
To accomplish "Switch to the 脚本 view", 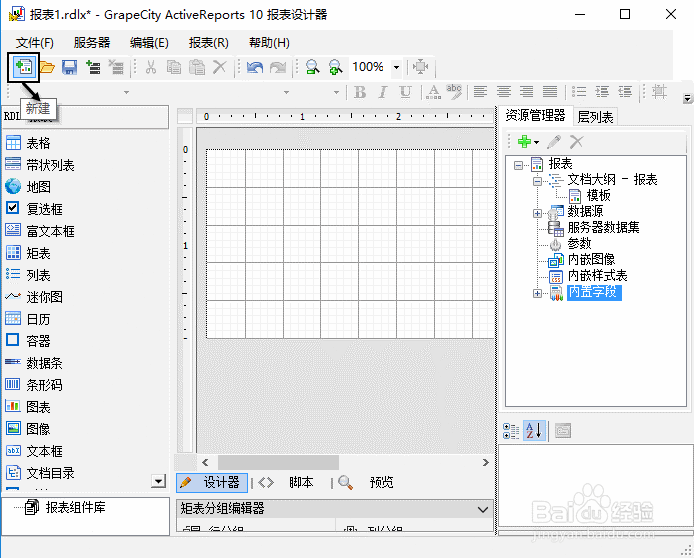I will pos(286,482).
